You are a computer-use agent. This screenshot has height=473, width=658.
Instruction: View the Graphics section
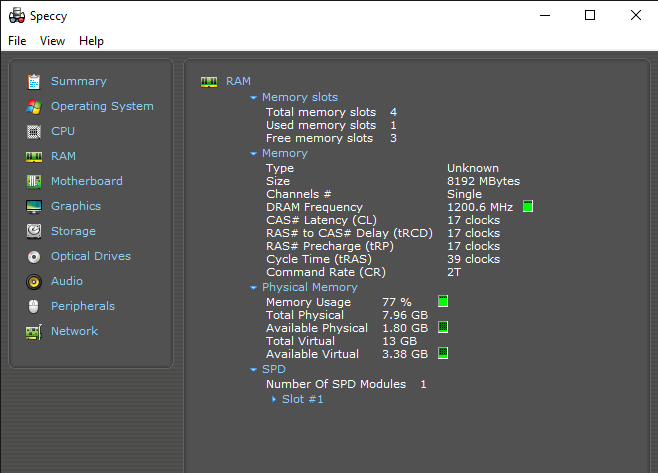click(x=76, y=206)
